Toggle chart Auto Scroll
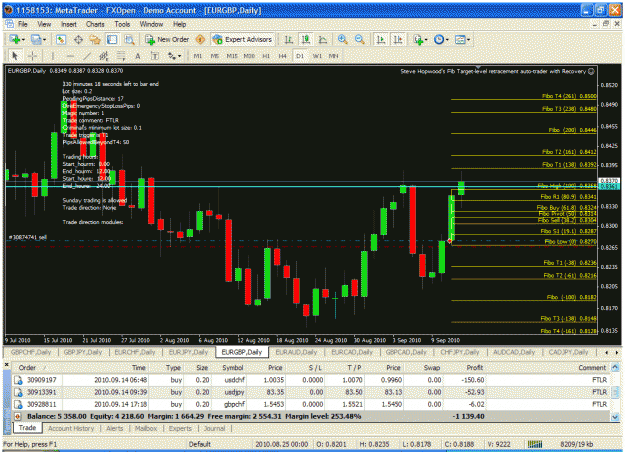This screenshot has width=625, height=452. pyautogui.click(x=381, y=39)
